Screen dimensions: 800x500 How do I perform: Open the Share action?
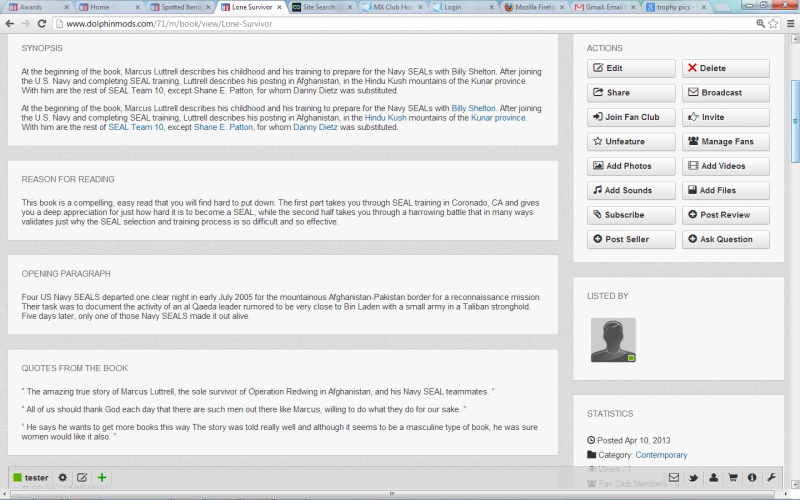click(x=631, y=93)
